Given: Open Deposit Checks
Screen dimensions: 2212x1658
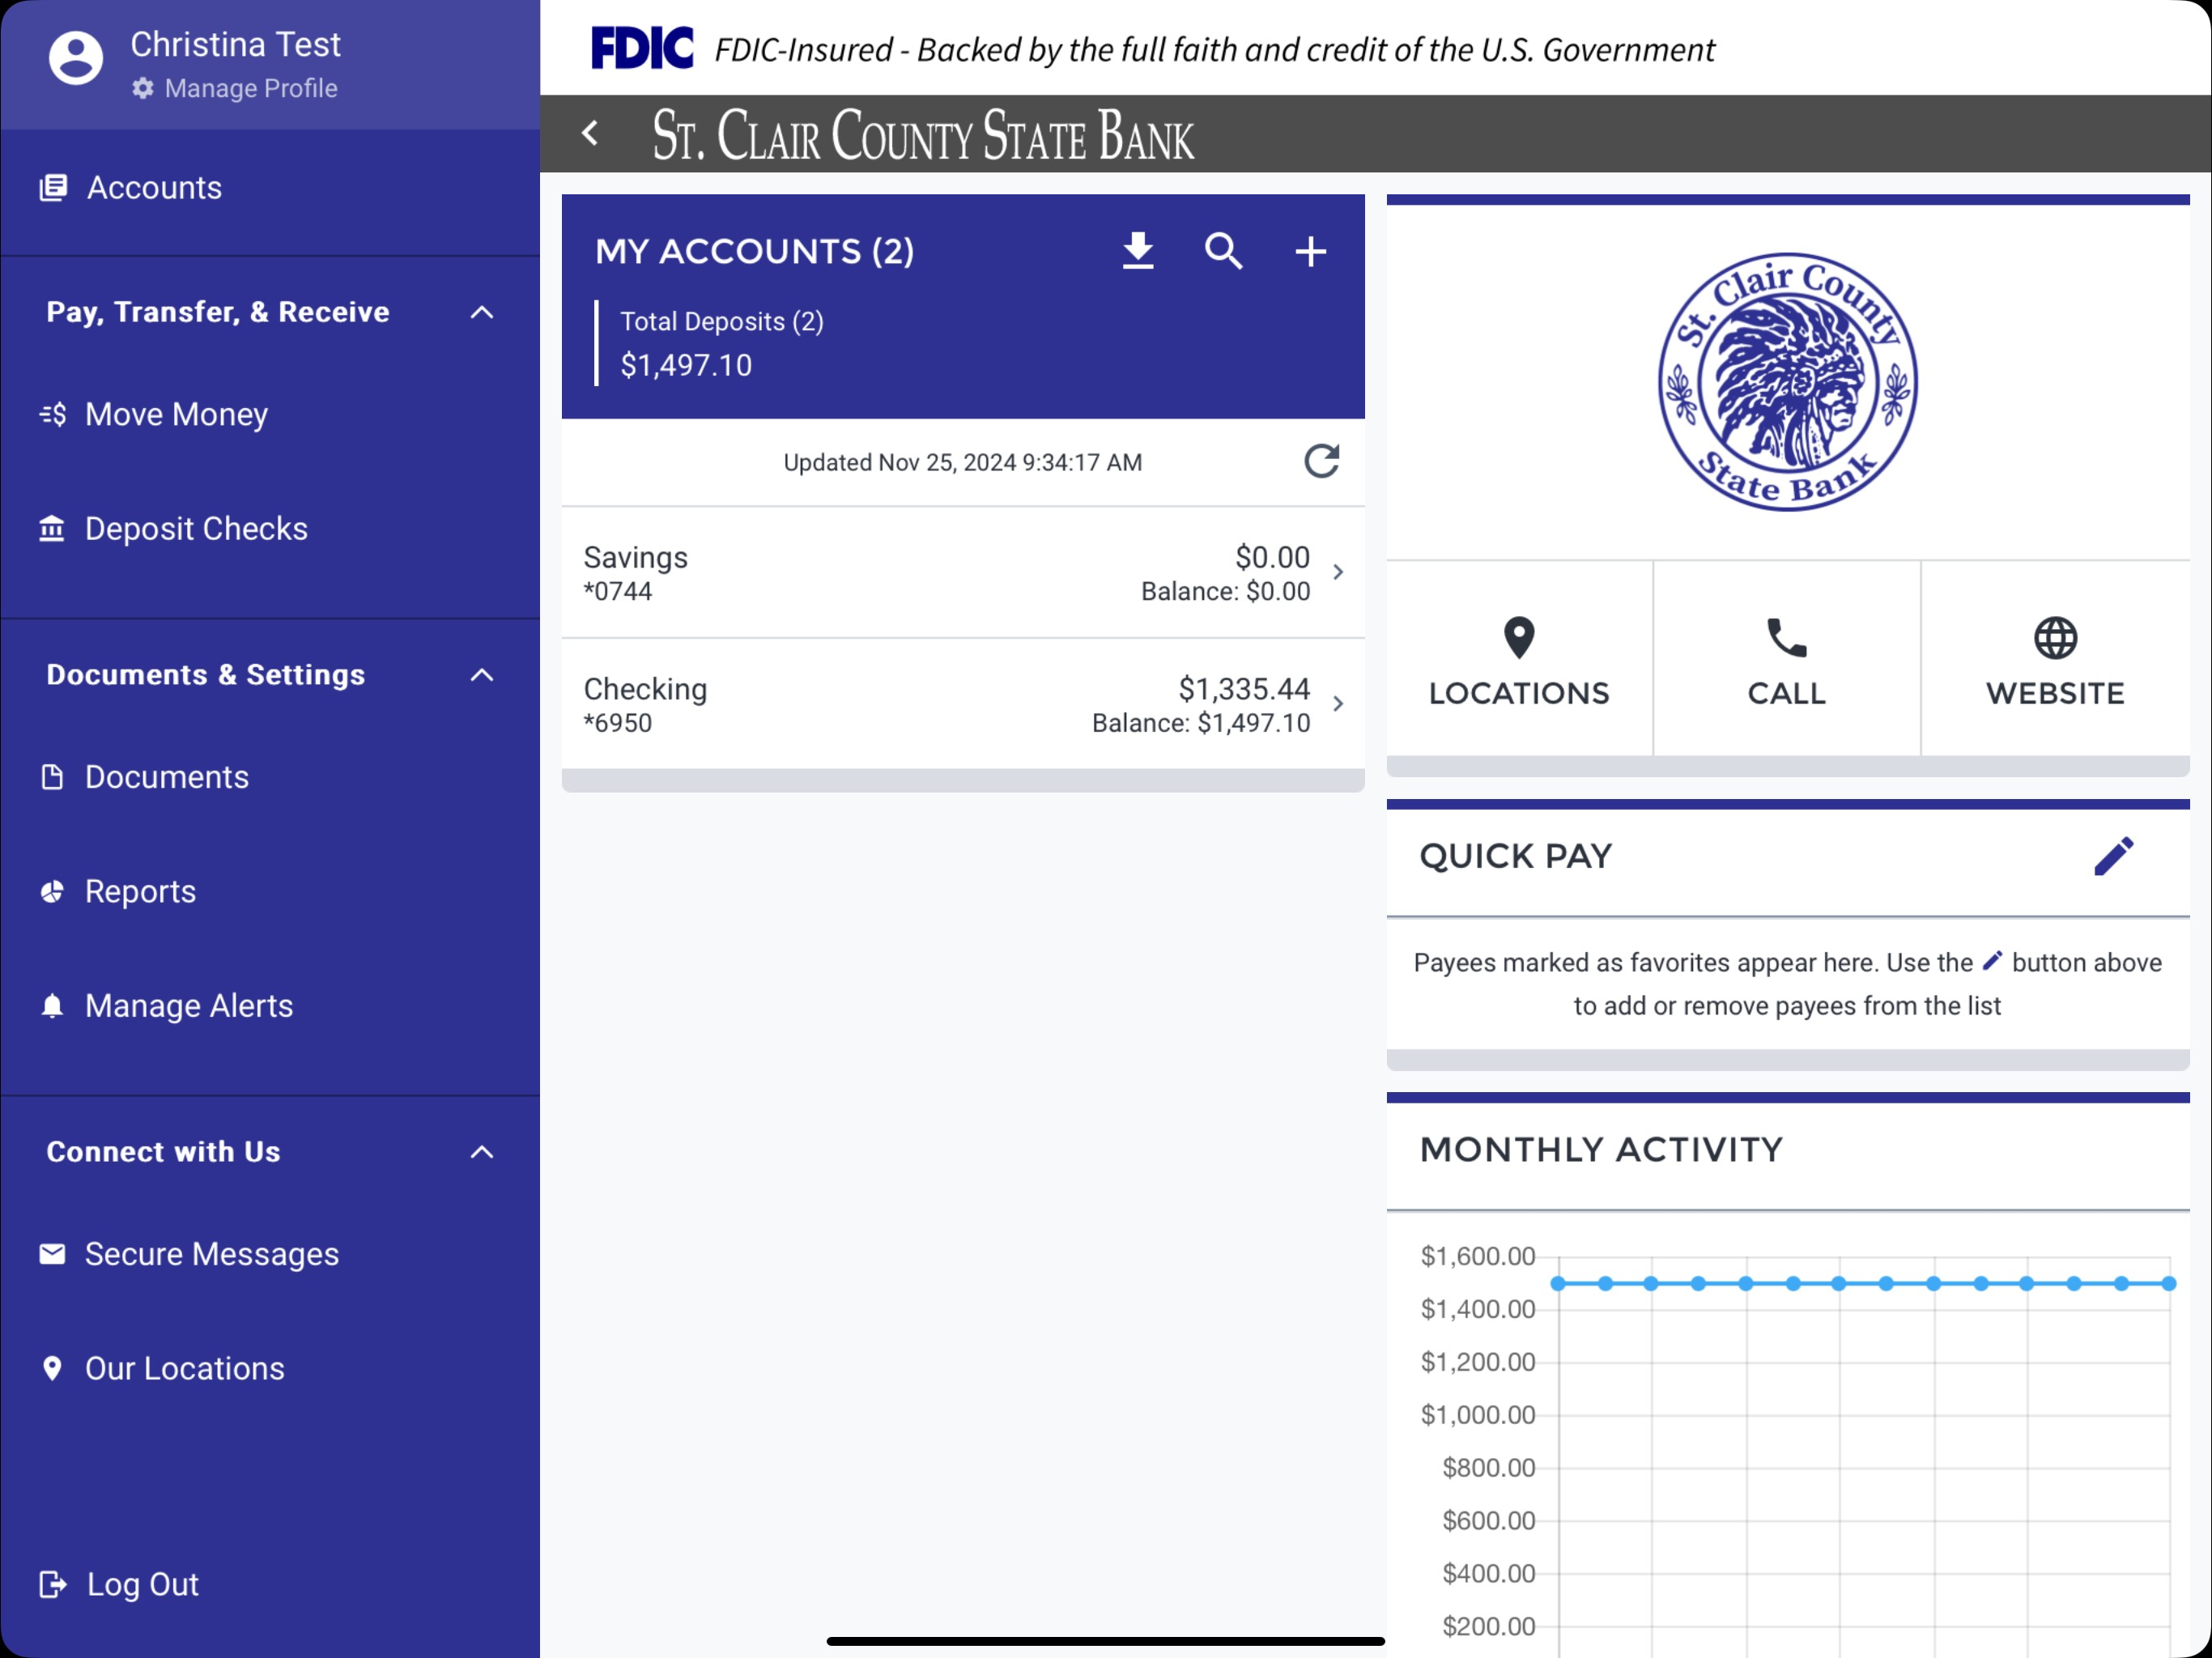Looking at the screenshot, I should [270, 528].
